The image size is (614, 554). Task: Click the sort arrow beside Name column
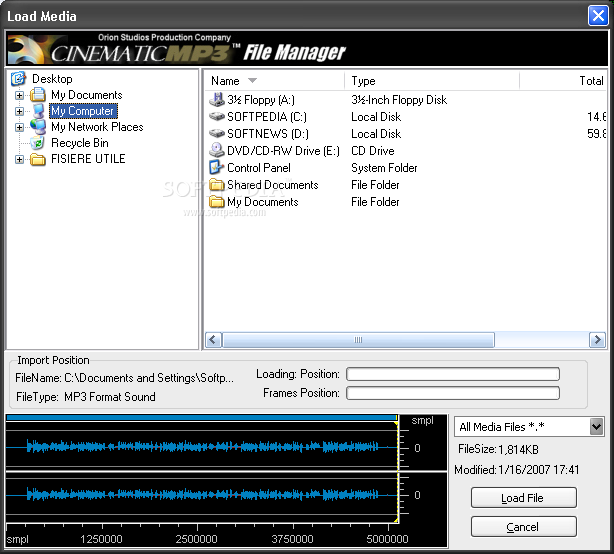click(253, 81)
